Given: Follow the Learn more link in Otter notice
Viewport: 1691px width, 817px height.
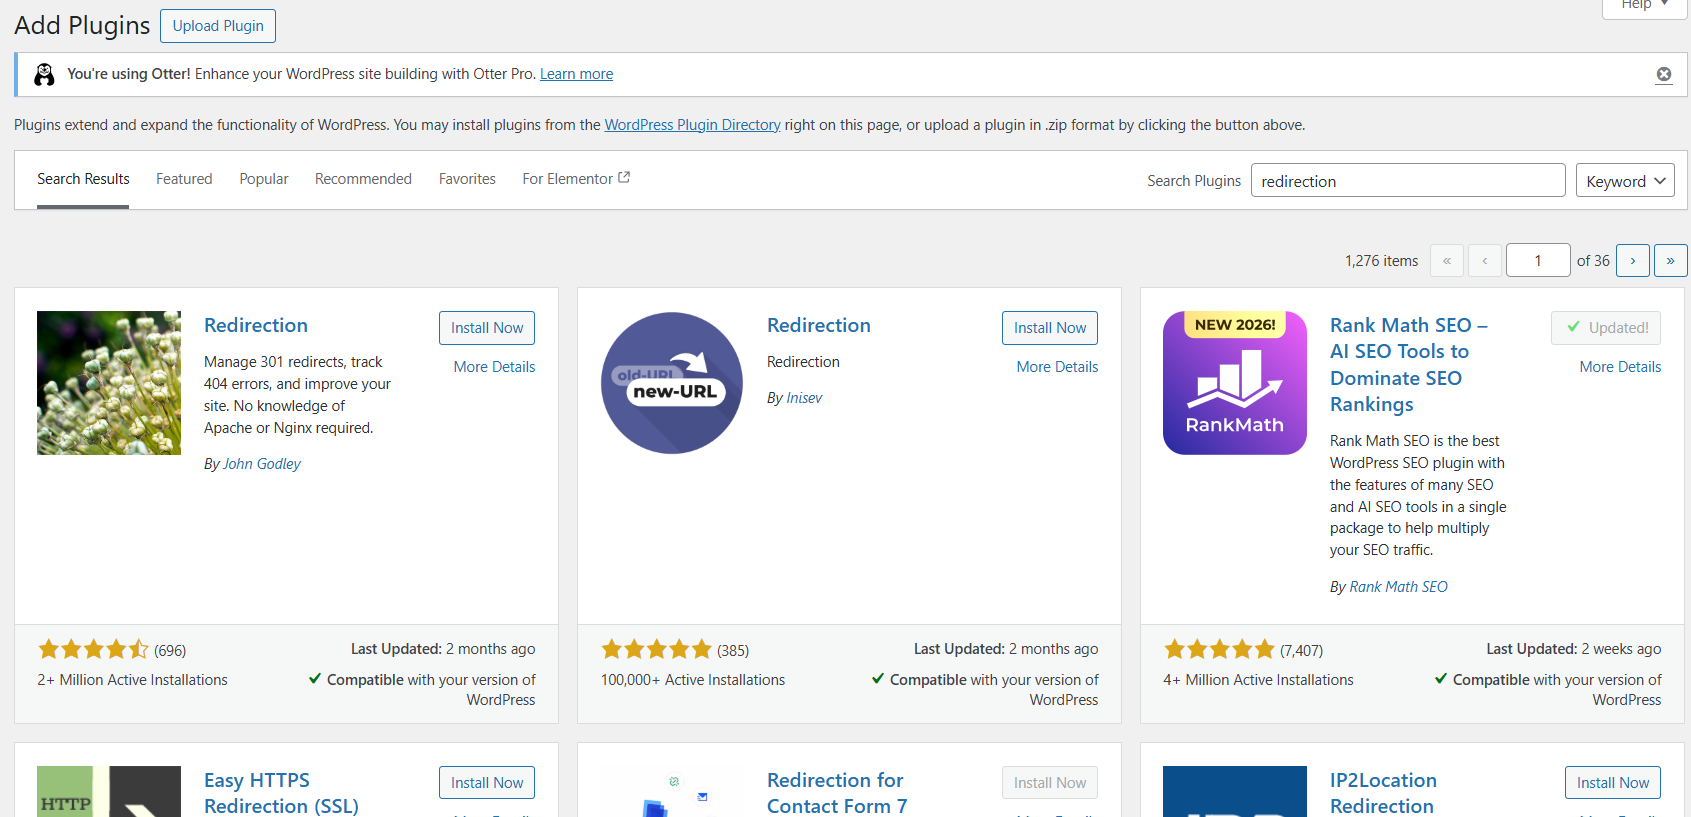Looking at the screenshot, I should pyautogui.click(x=576, y=74).
